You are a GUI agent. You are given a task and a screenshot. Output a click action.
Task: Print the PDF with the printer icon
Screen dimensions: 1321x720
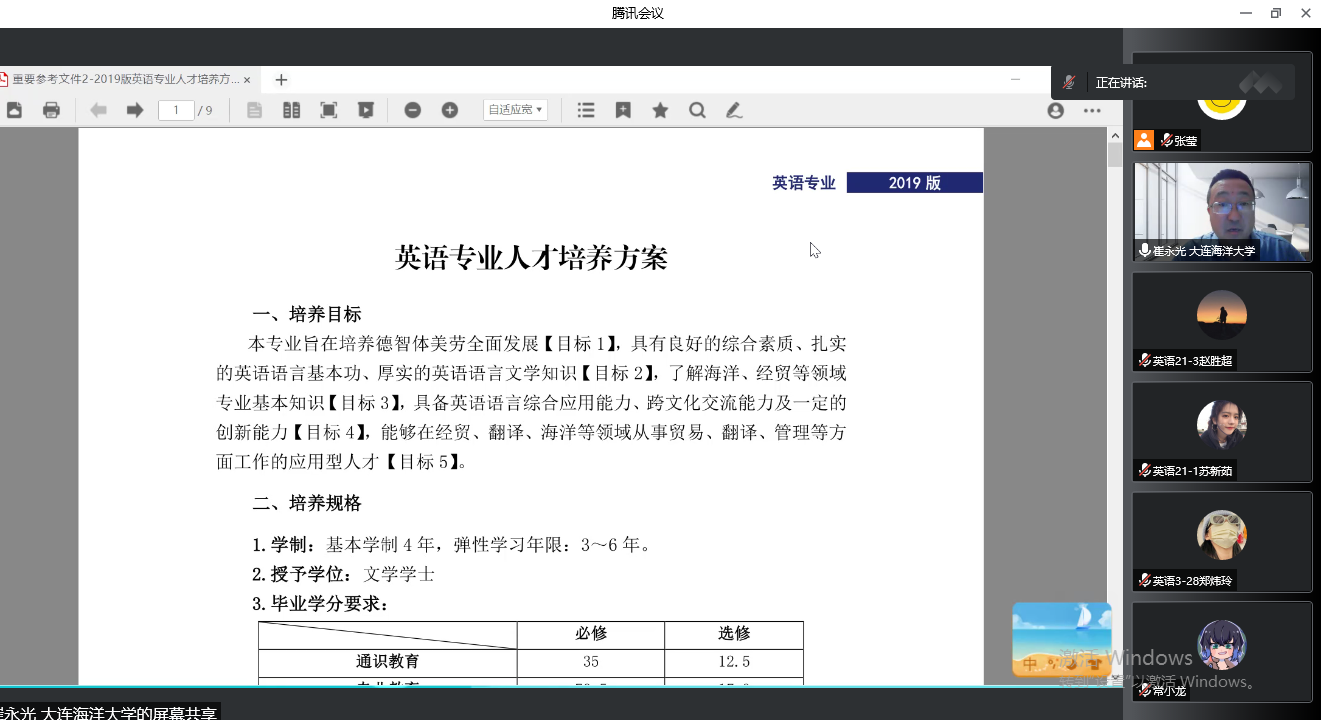[51, 110]
